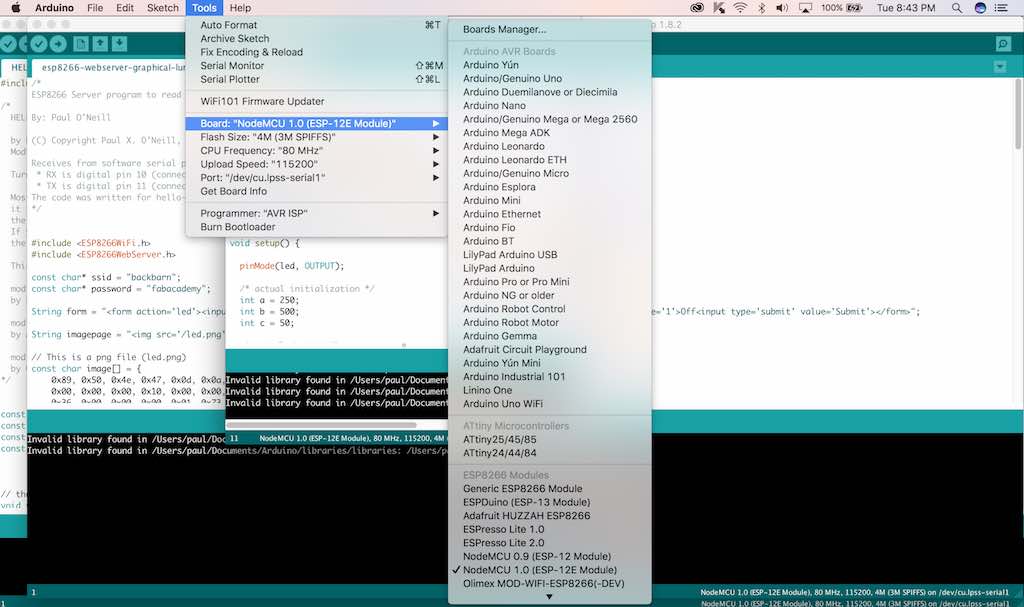1024x607 pixels.
Task: Create a new sketch with the New icon
Action: tap(81, 44)
